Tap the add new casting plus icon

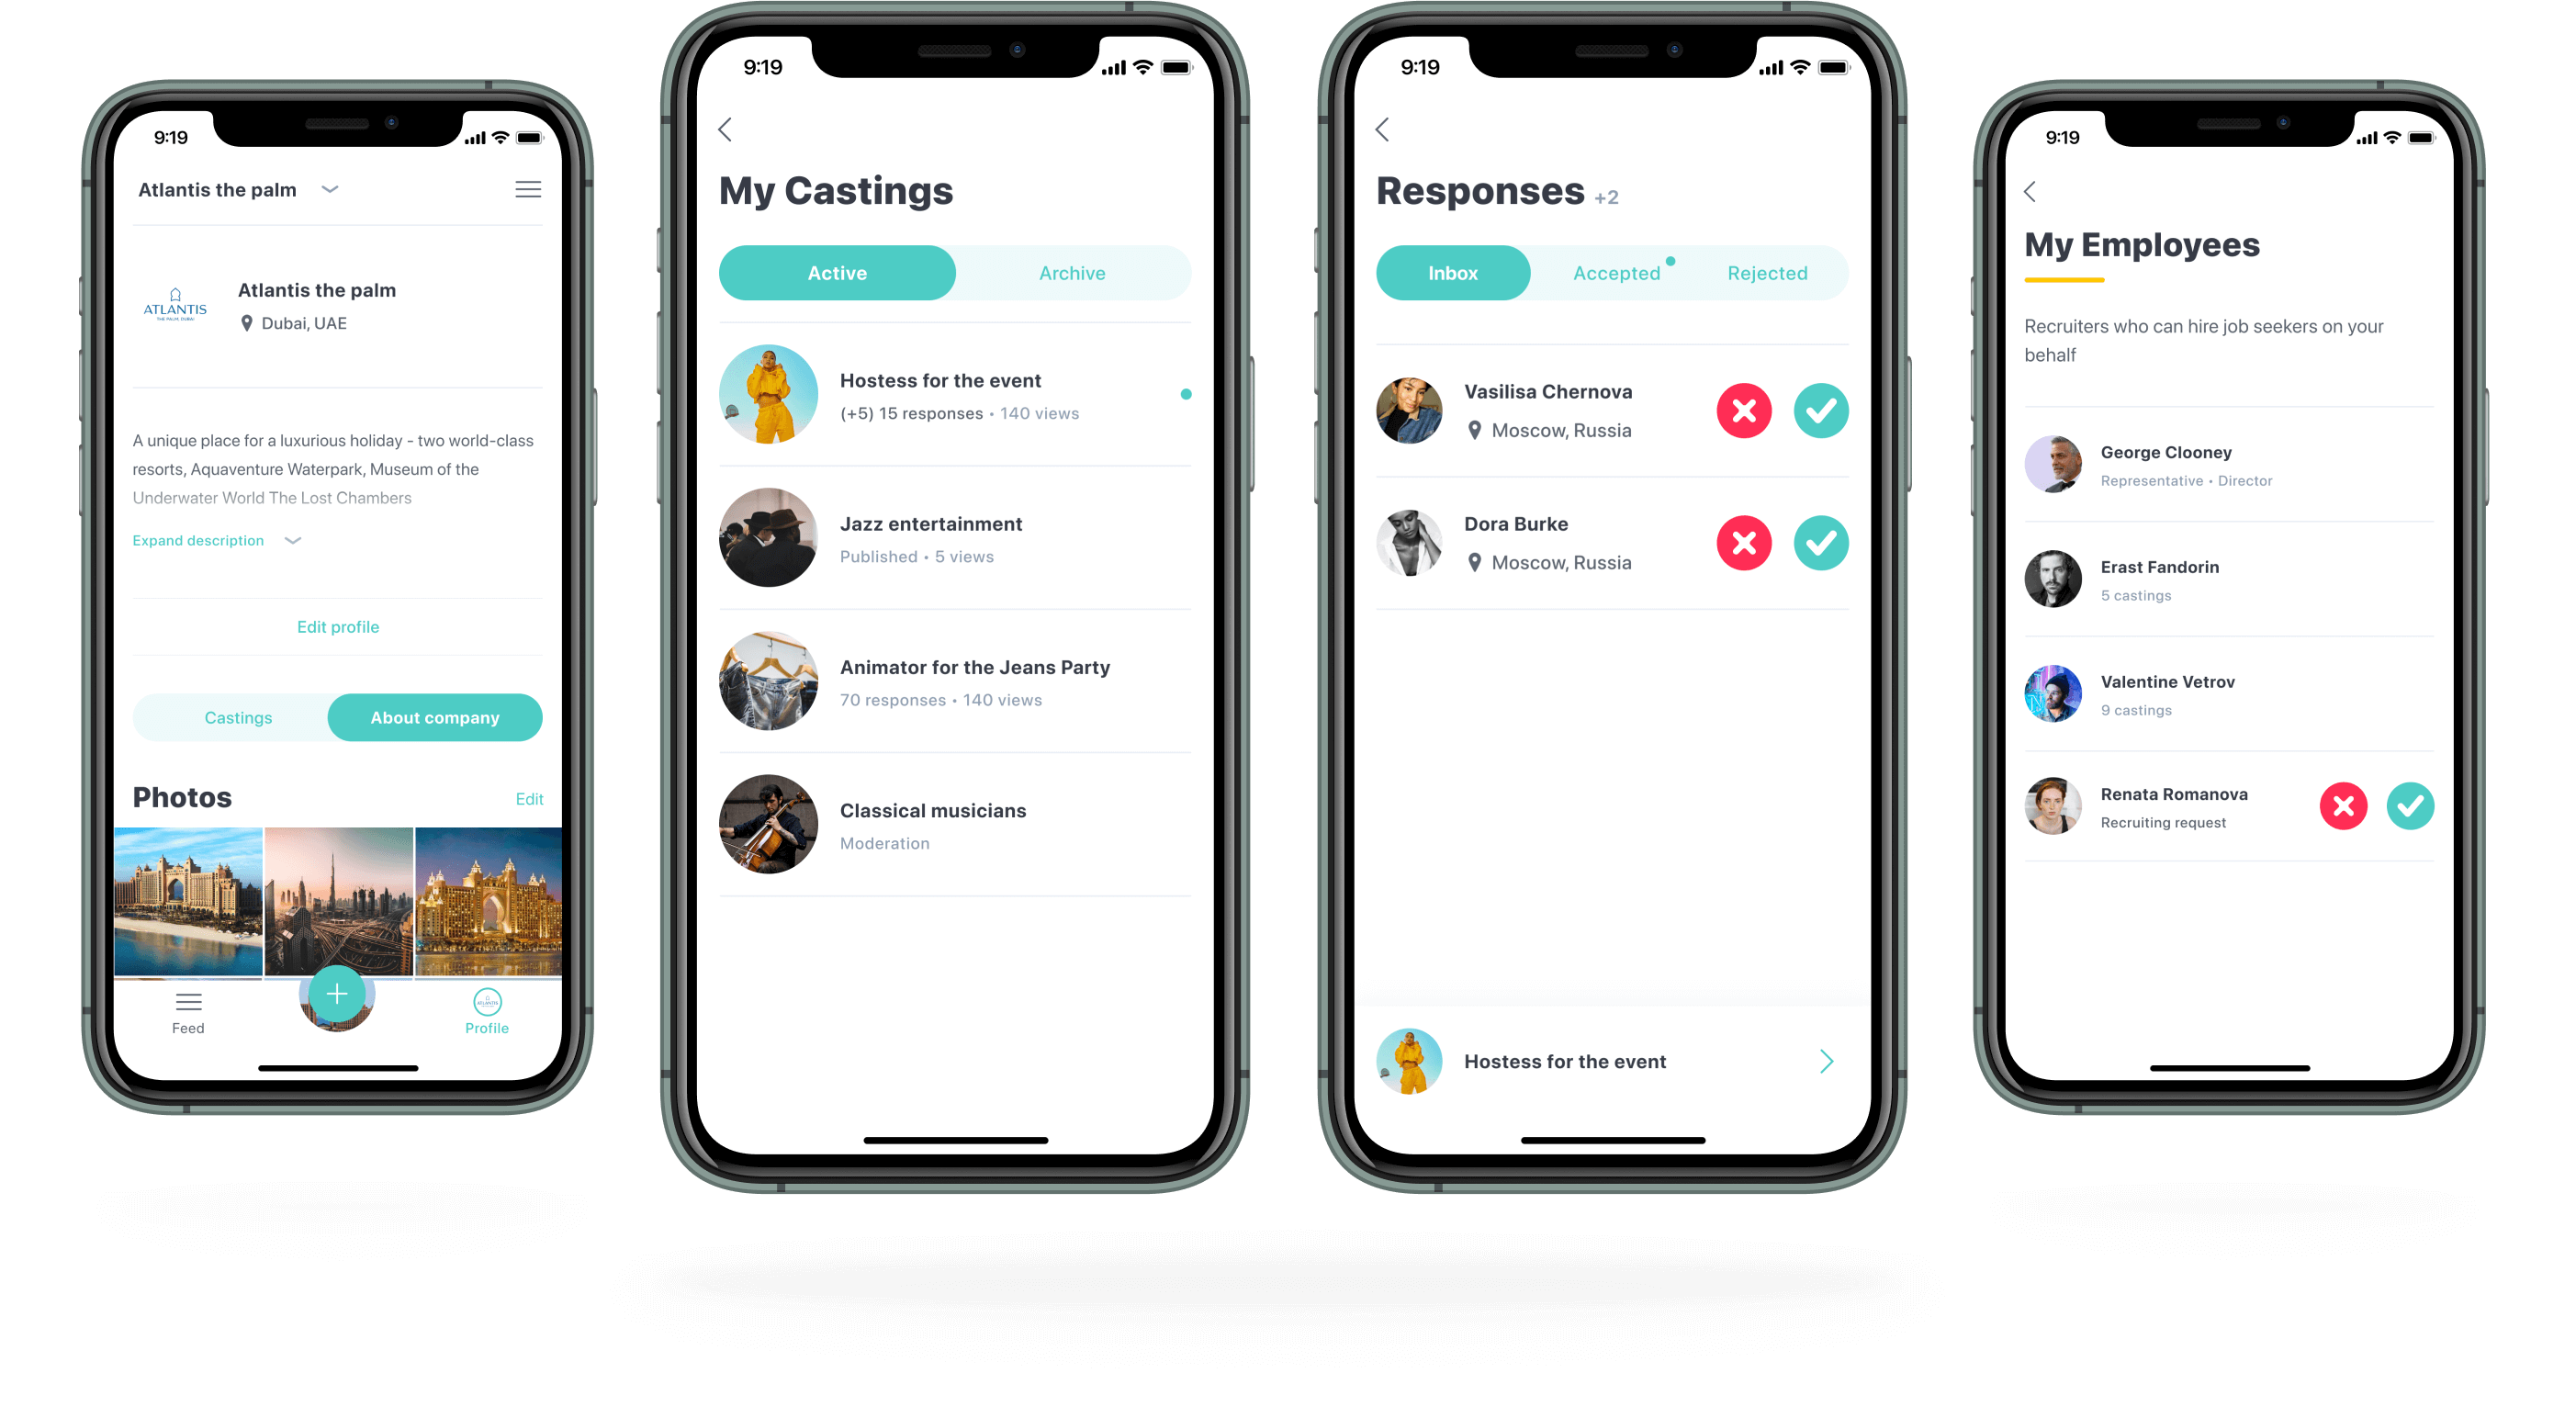335,996
